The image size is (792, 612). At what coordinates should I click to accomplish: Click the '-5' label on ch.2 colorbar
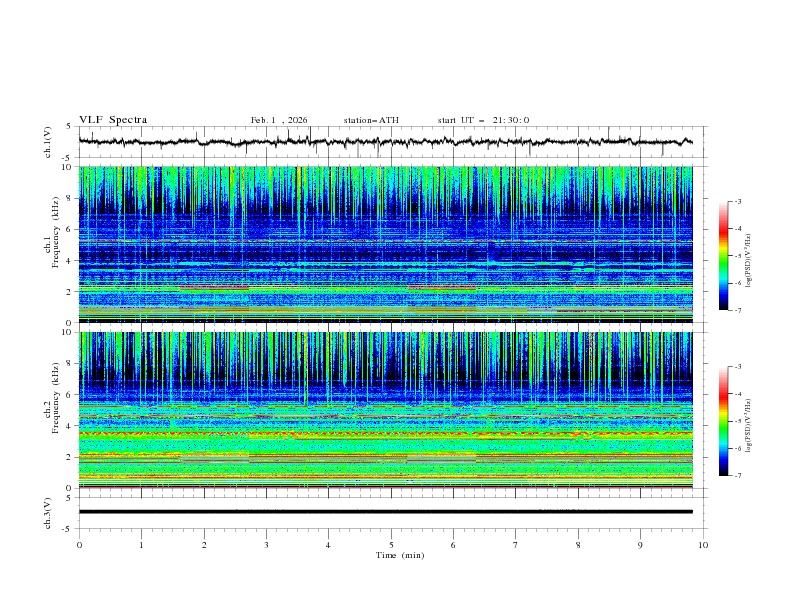click(738, 421)
